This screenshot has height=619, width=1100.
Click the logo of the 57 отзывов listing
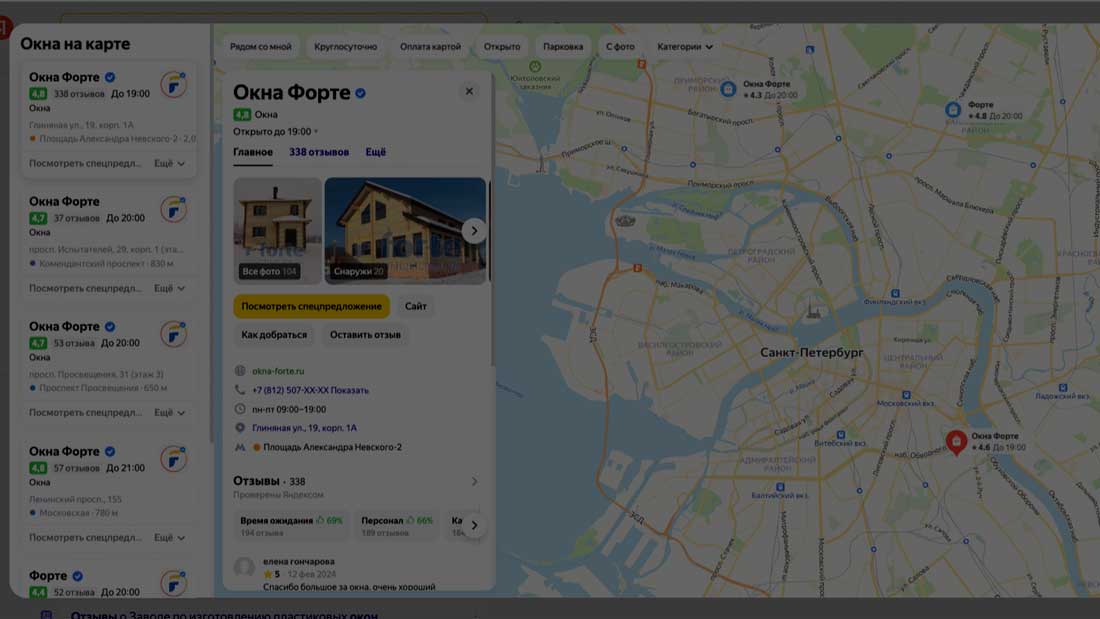[173, 459]
